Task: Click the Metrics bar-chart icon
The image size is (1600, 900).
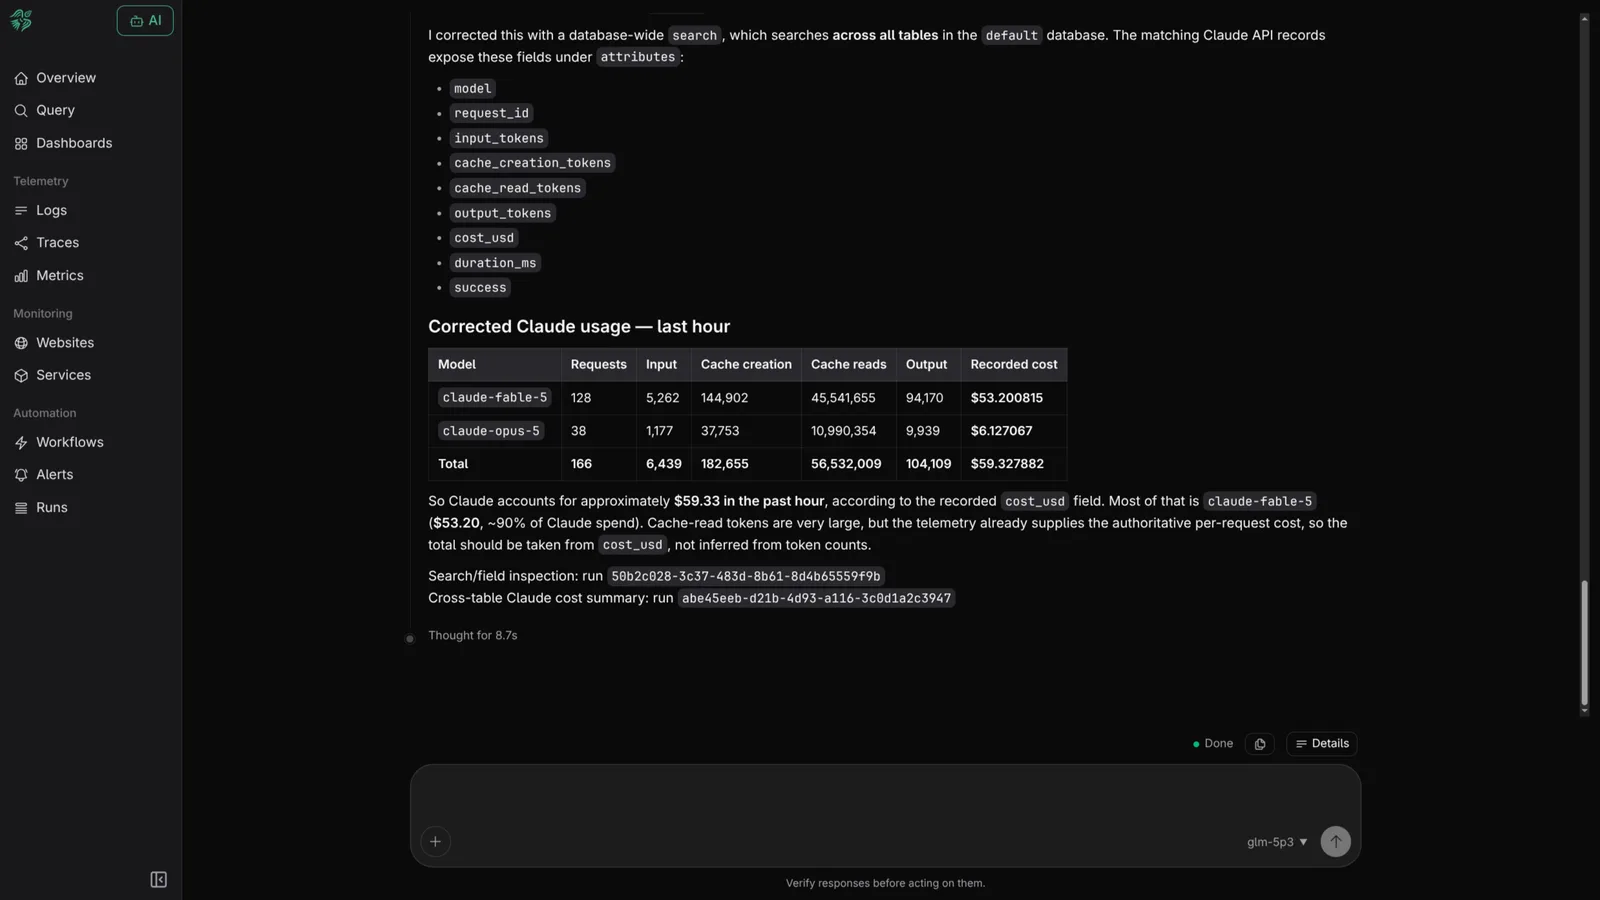Action: 21,276
